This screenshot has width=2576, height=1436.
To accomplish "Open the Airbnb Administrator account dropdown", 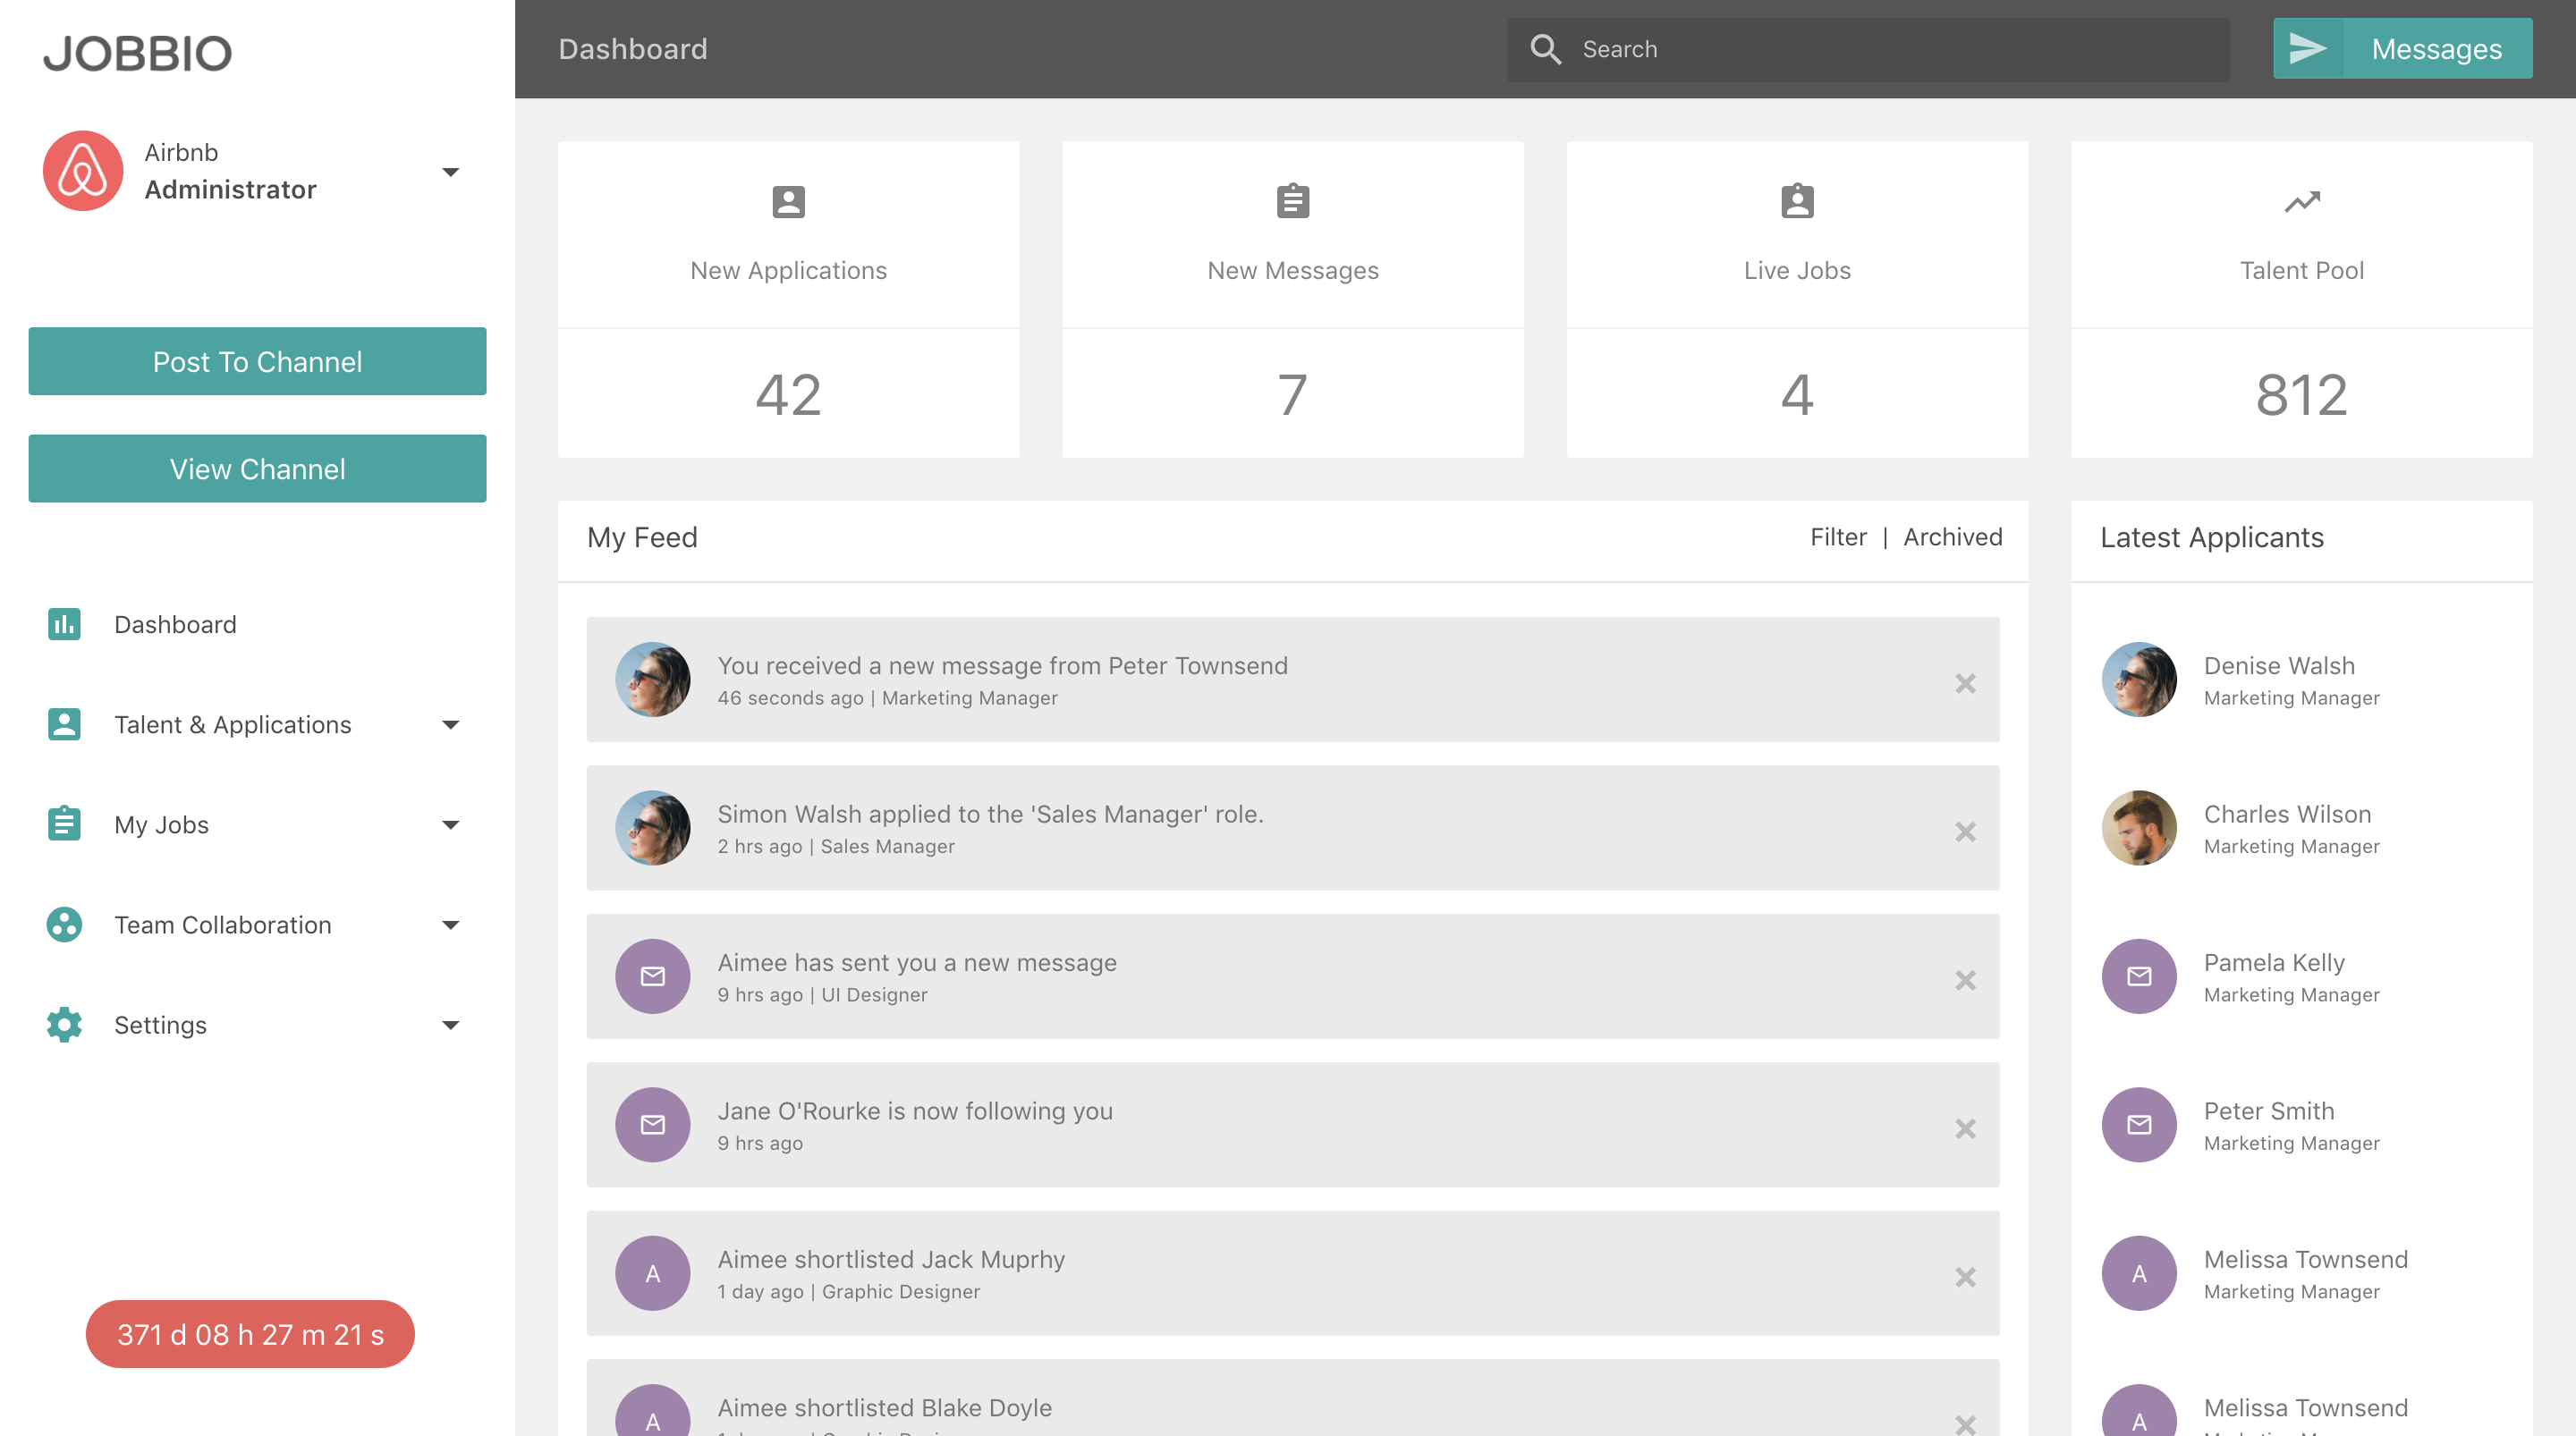I will 451,172.
